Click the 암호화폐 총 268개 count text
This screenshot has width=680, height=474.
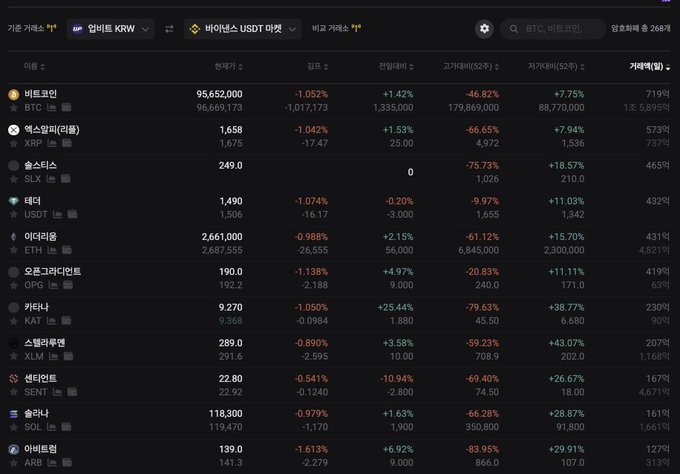pos(641,29)
